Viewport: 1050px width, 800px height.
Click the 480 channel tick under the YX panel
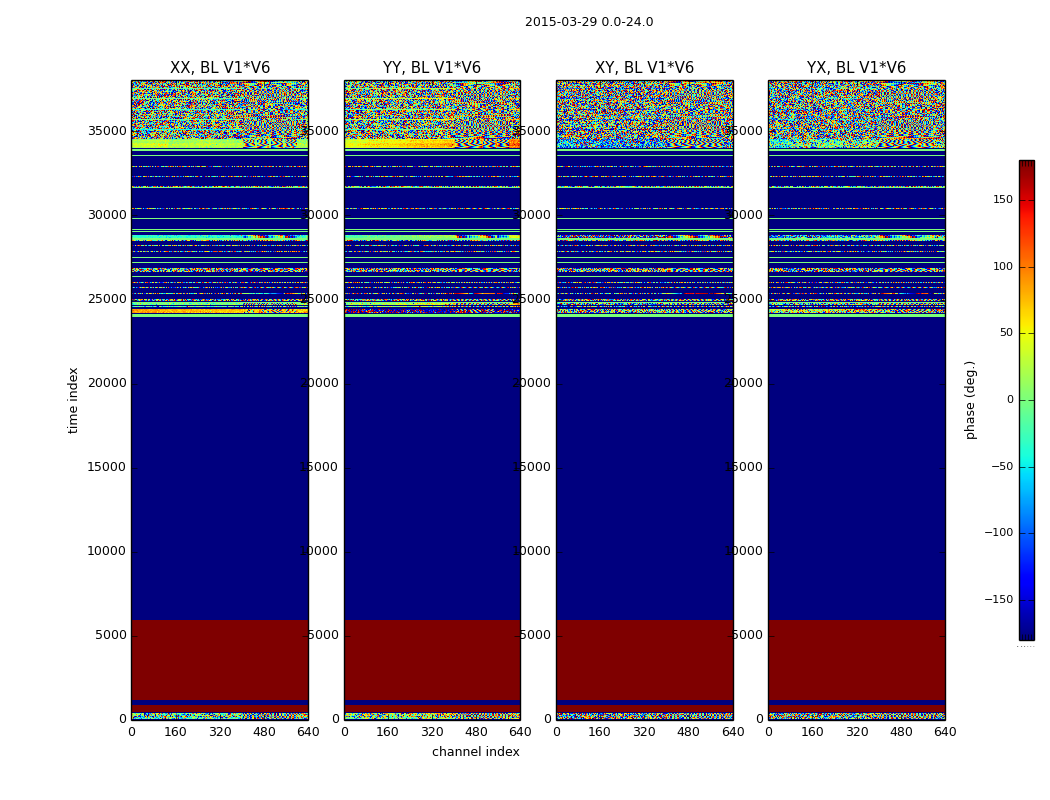pos(901,732)
